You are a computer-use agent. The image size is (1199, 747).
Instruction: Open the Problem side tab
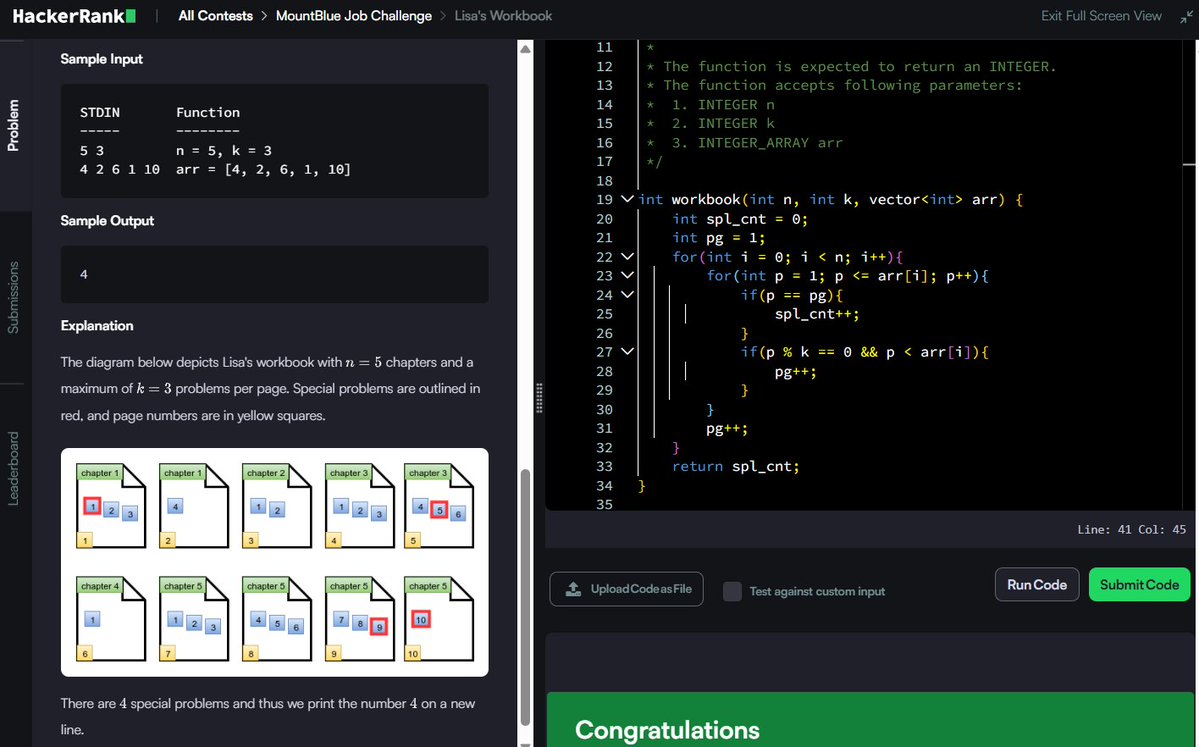coord(13,125)
